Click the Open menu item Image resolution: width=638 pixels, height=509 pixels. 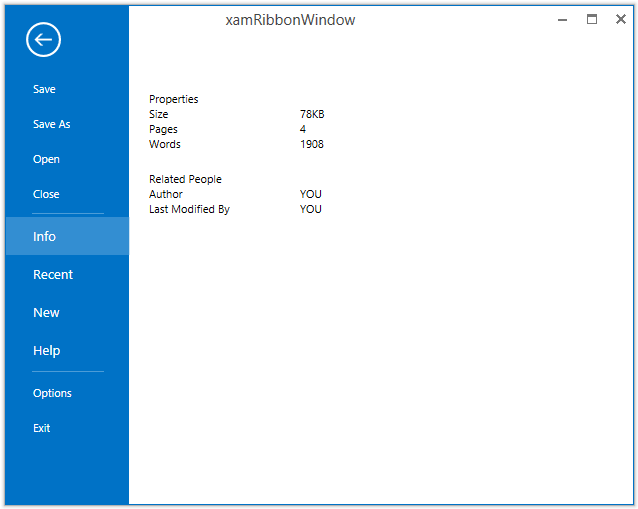[x=47, y=159]
